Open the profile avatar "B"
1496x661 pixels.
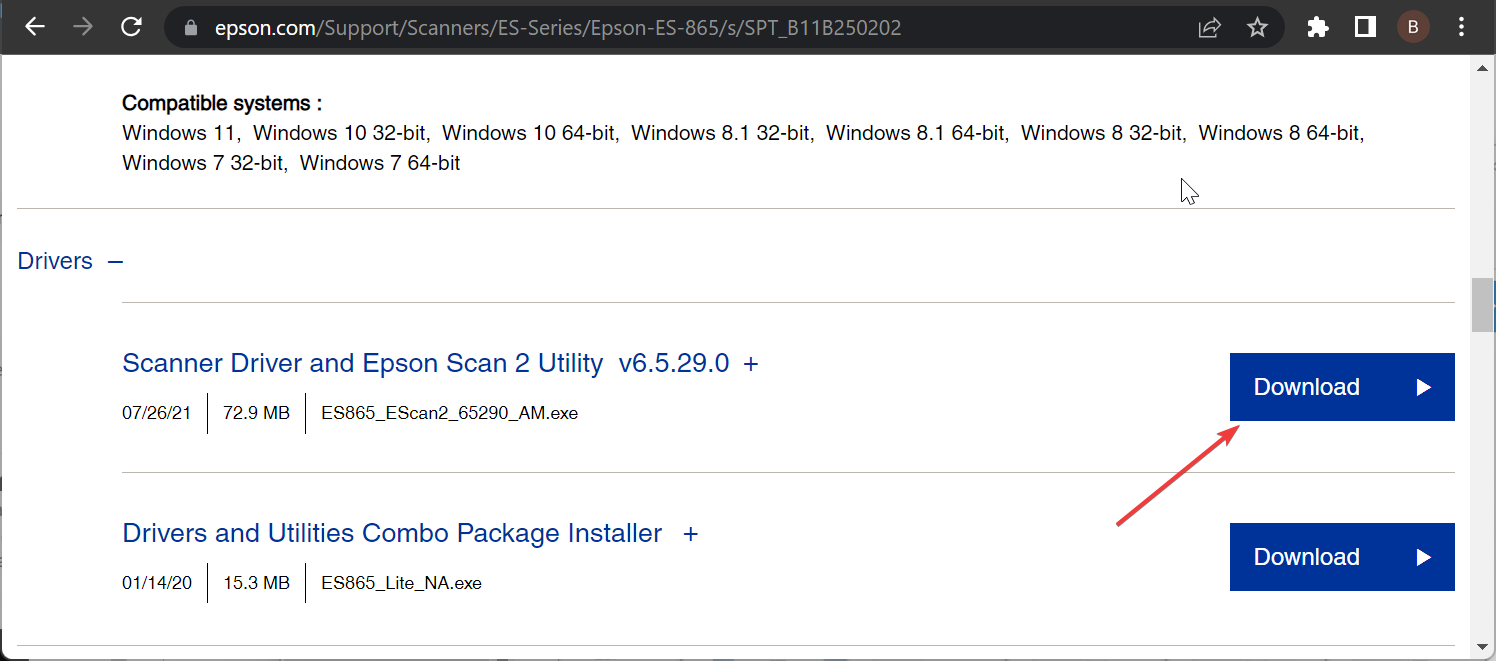pos(1413,28)
